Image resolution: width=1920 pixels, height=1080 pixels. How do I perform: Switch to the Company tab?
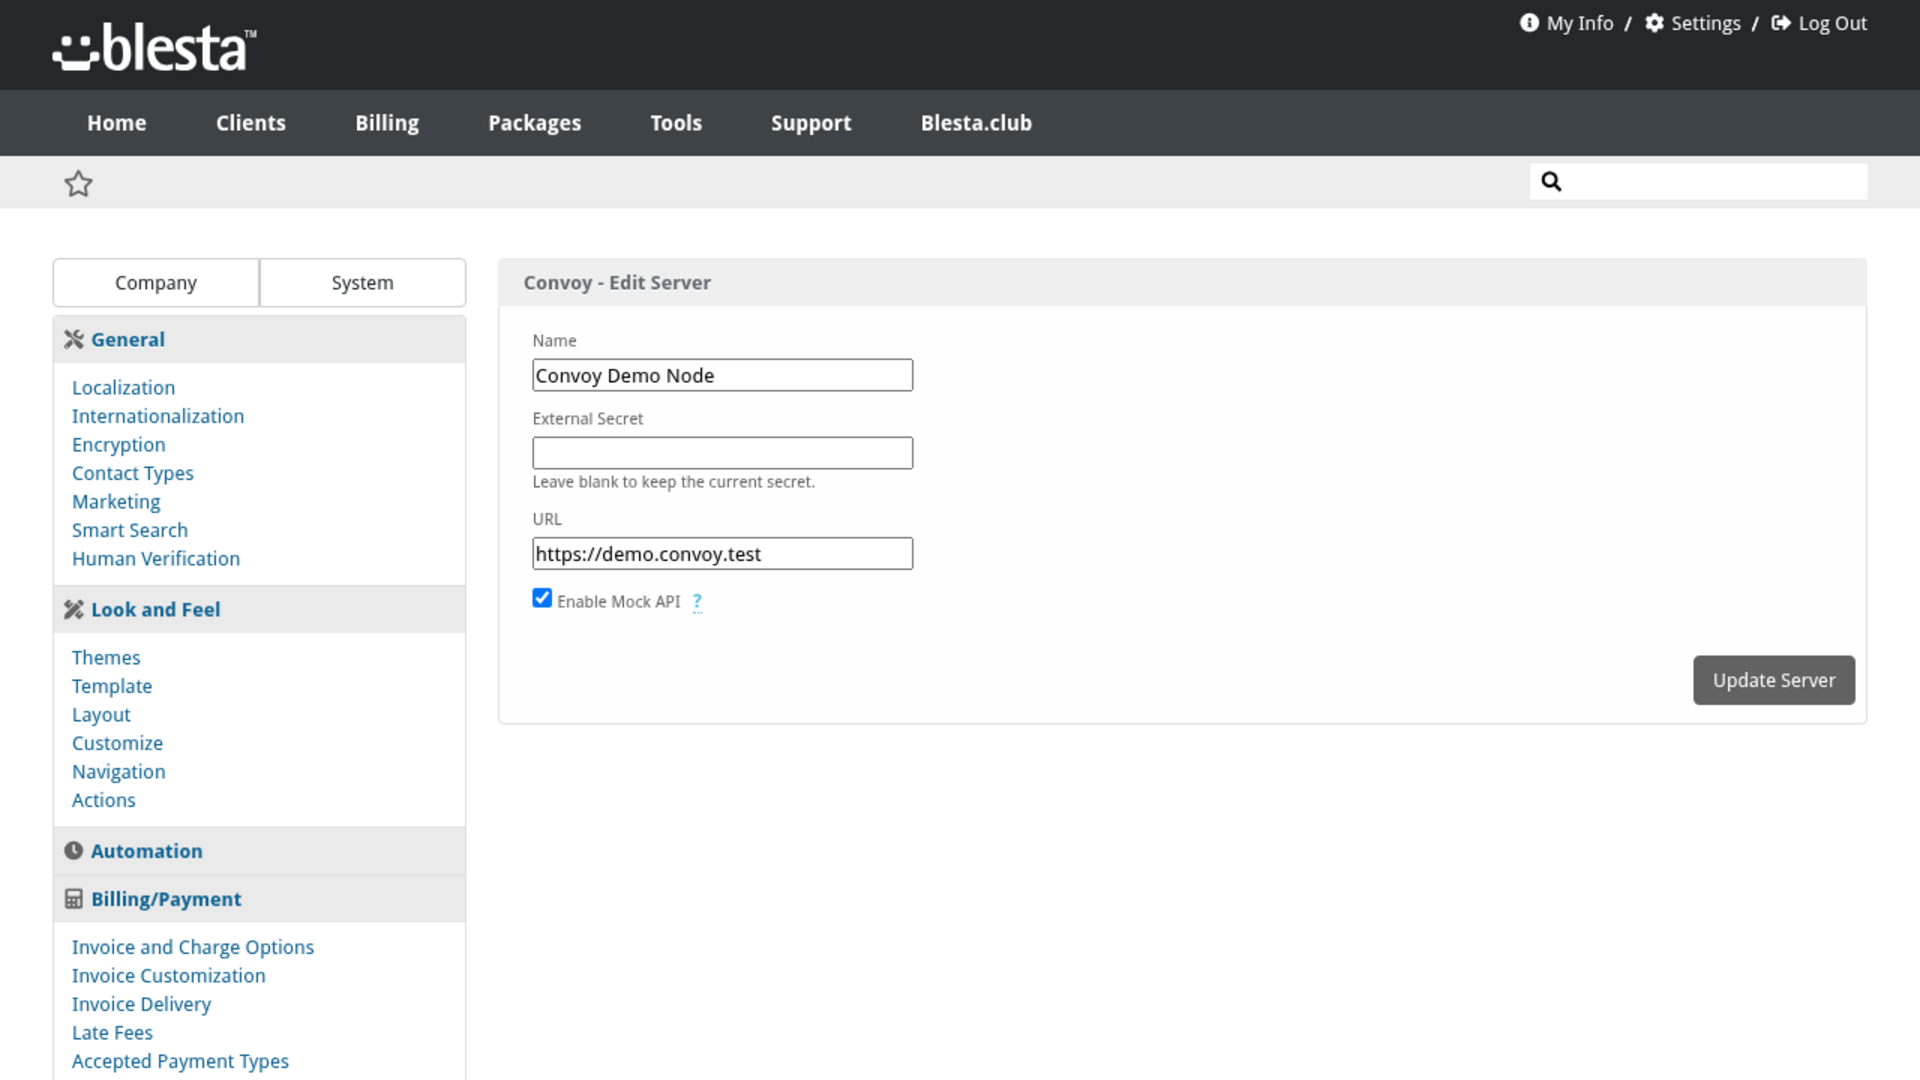pos(156,283)
